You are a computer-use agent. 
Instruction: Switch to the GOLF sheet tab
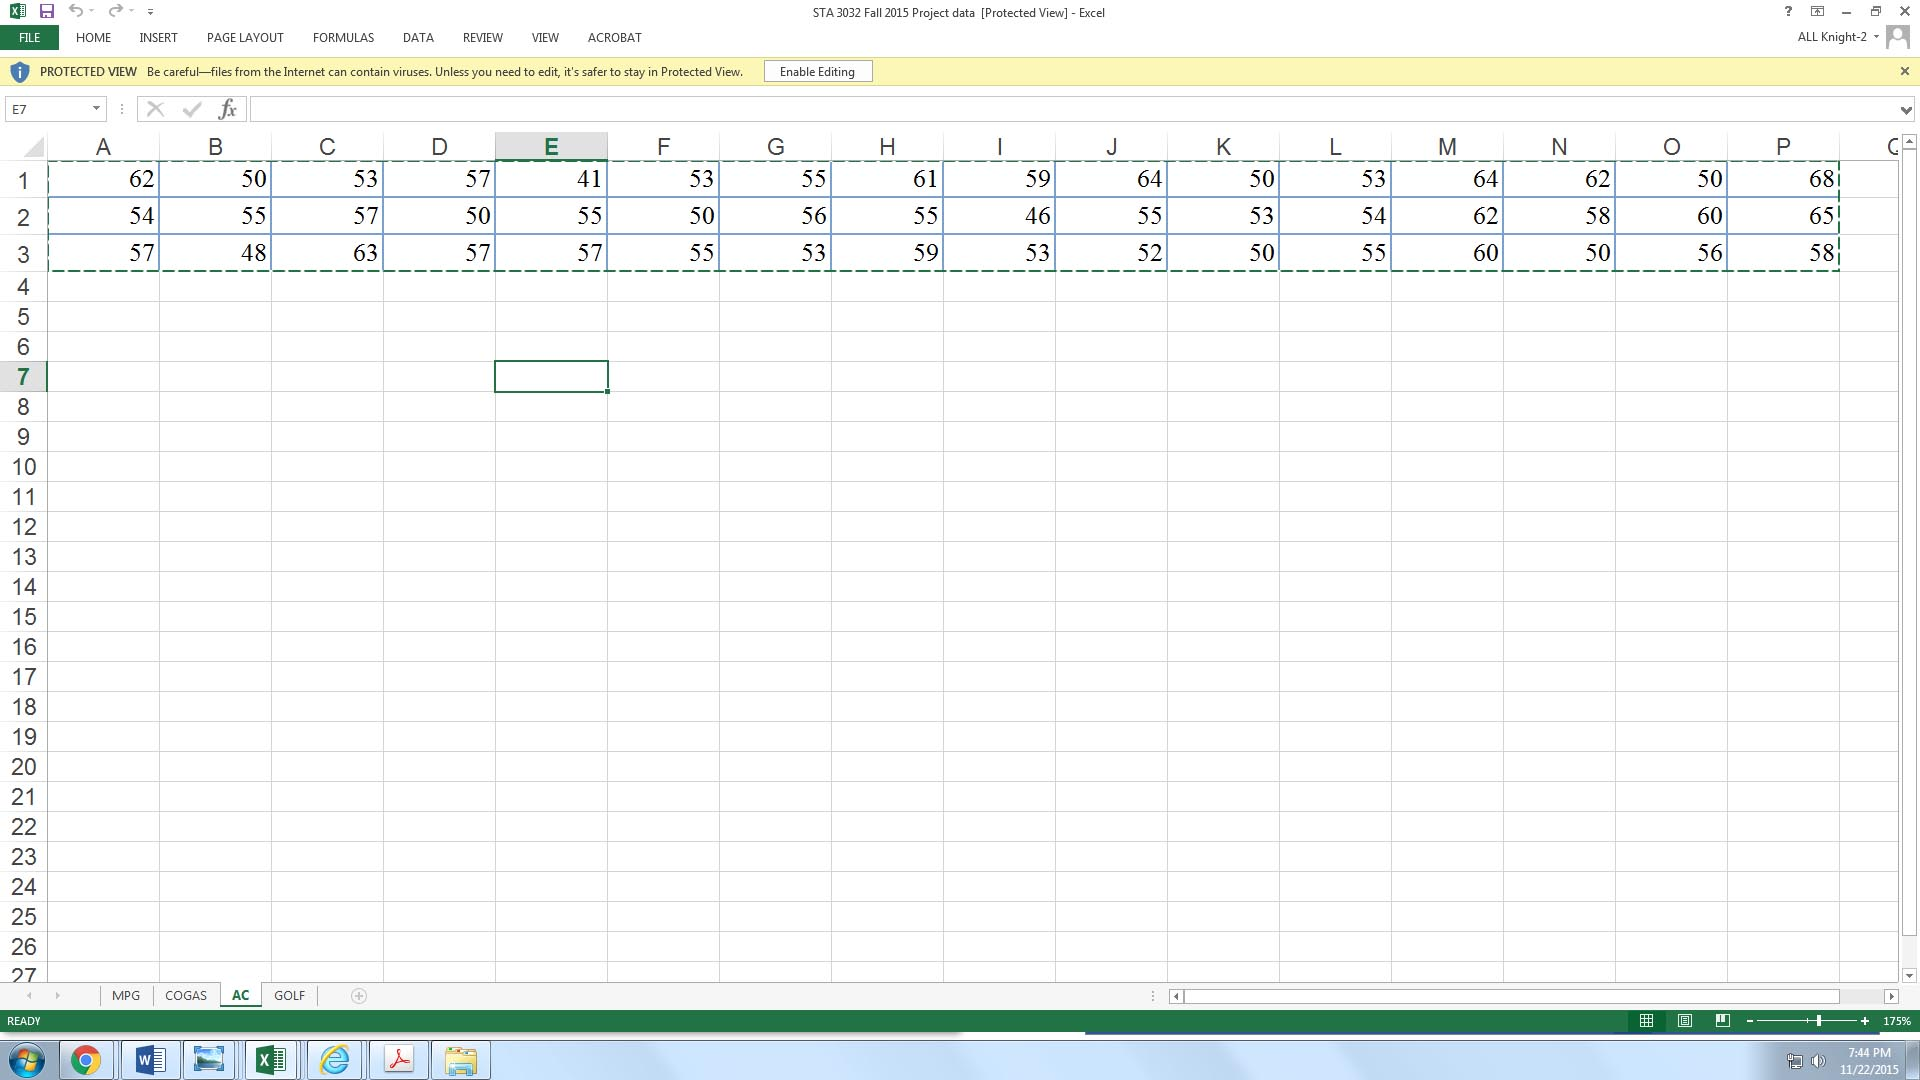(289, 995)
